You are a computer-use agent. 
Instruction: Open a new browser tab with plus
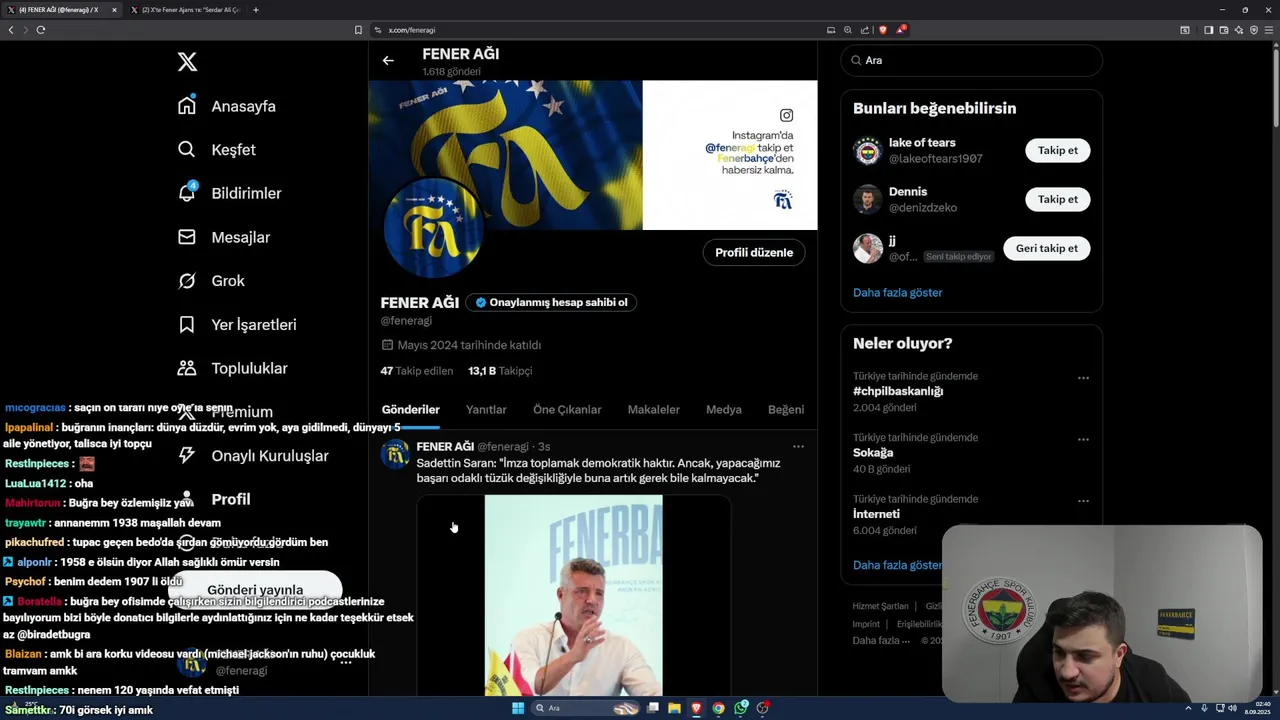pyautogui.click(x=256, y=10)
